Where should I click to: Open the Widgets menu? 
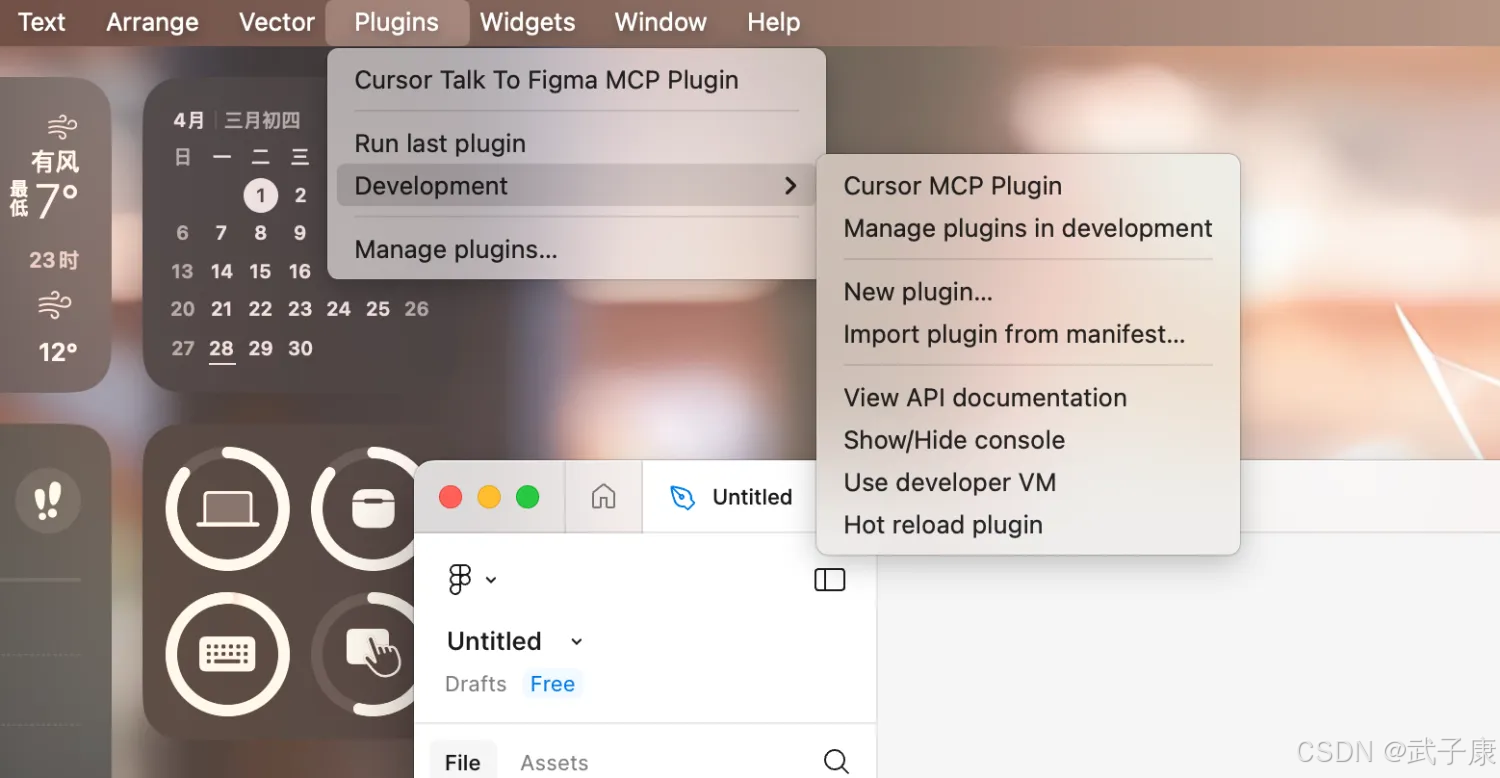528,22
